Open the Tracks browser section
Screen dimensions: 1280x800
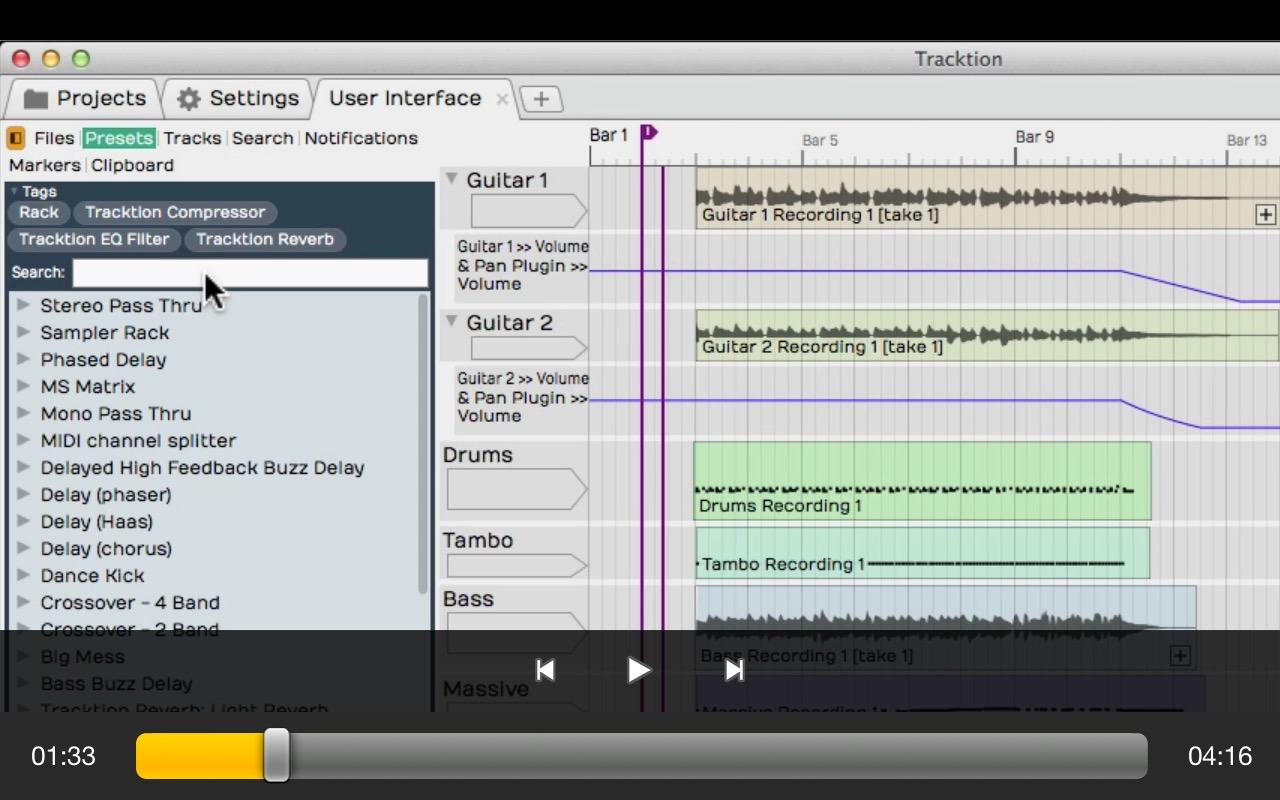pos(192,138)
